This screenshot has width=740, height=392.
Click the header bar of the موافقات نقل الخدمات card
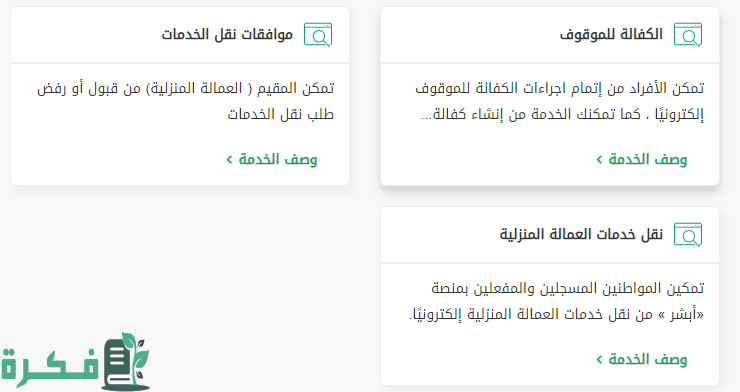pos(180,35)
